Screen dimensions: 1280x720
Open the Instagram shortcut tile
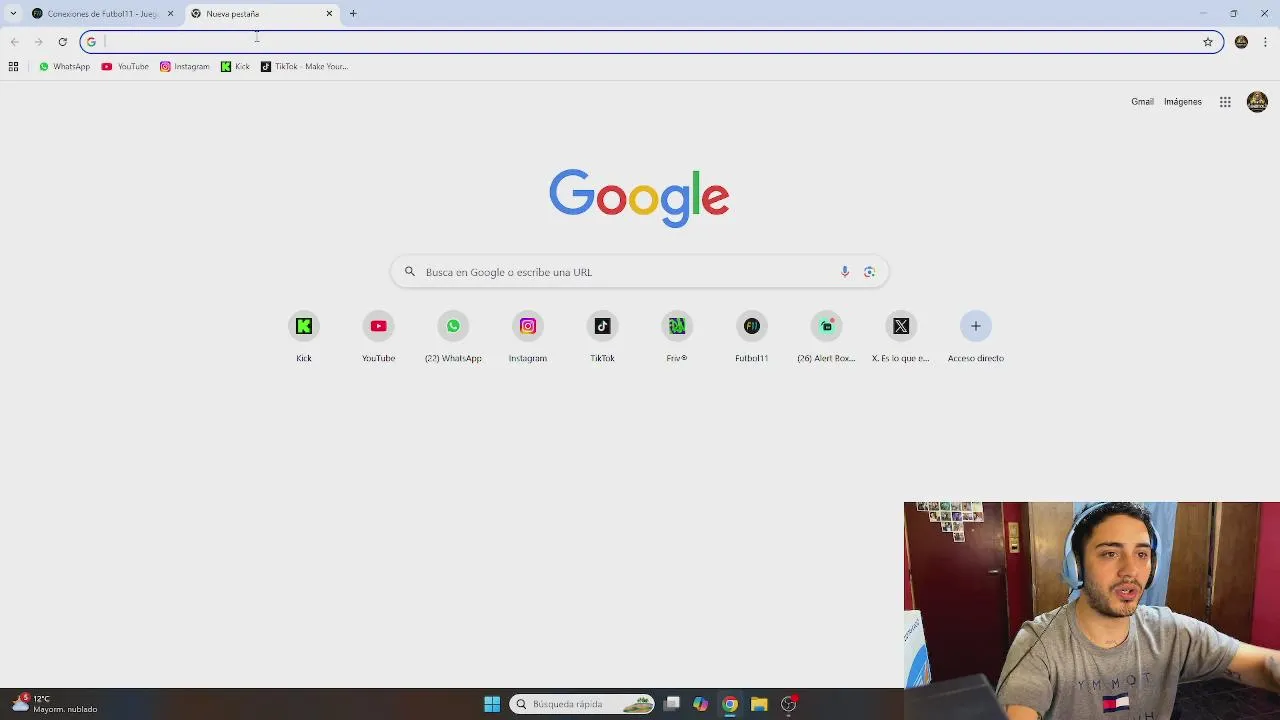click(x=528, y=338)
